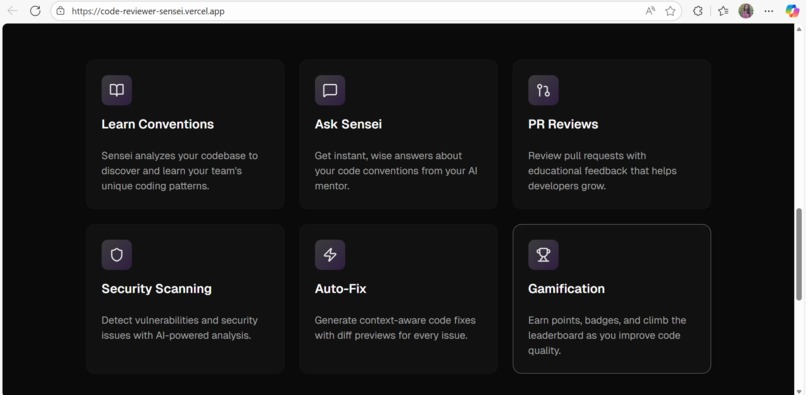Click the page vertical scrollbar thumb
The height and width of the screenshot is (395, 806).
pos(799,254)
